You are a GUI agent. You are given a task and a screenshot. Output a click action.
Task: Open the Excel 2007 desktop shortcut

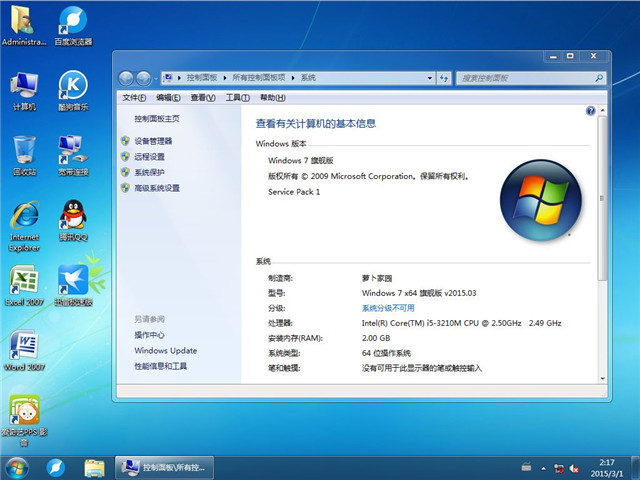(24, 285)
